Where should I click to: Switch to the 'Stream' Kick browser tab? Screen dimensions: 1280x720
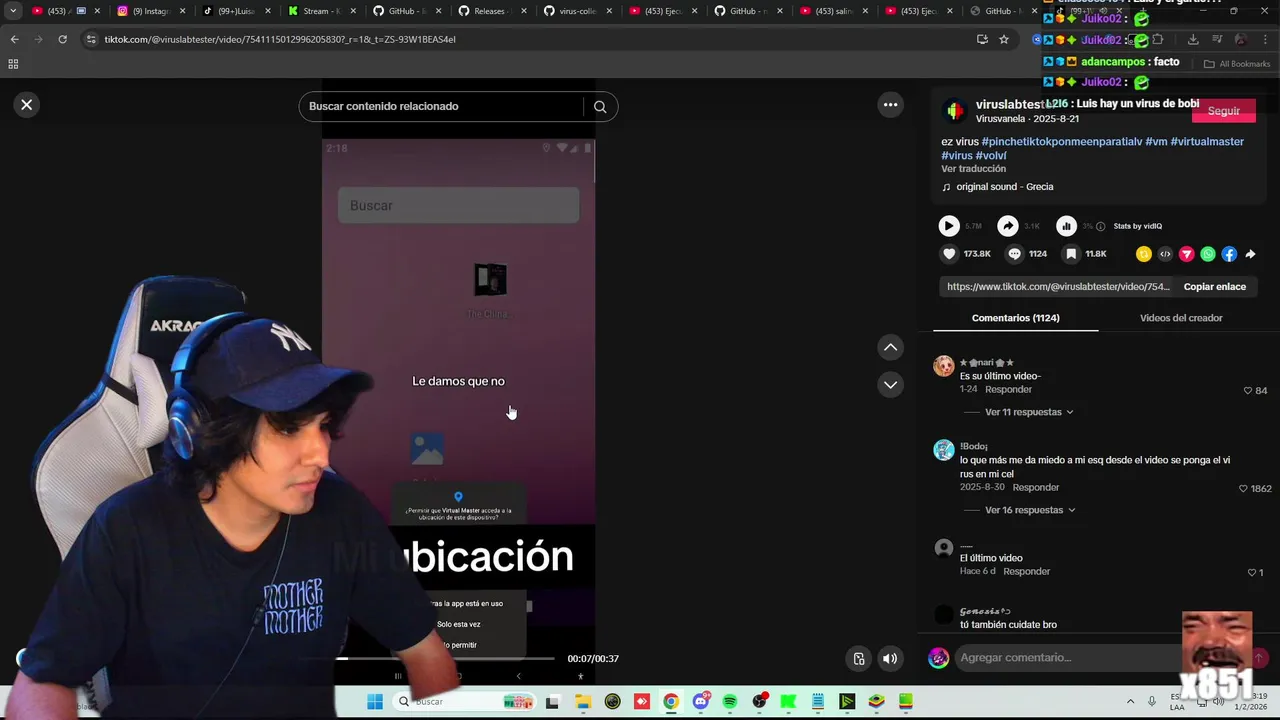pos(322,11)
